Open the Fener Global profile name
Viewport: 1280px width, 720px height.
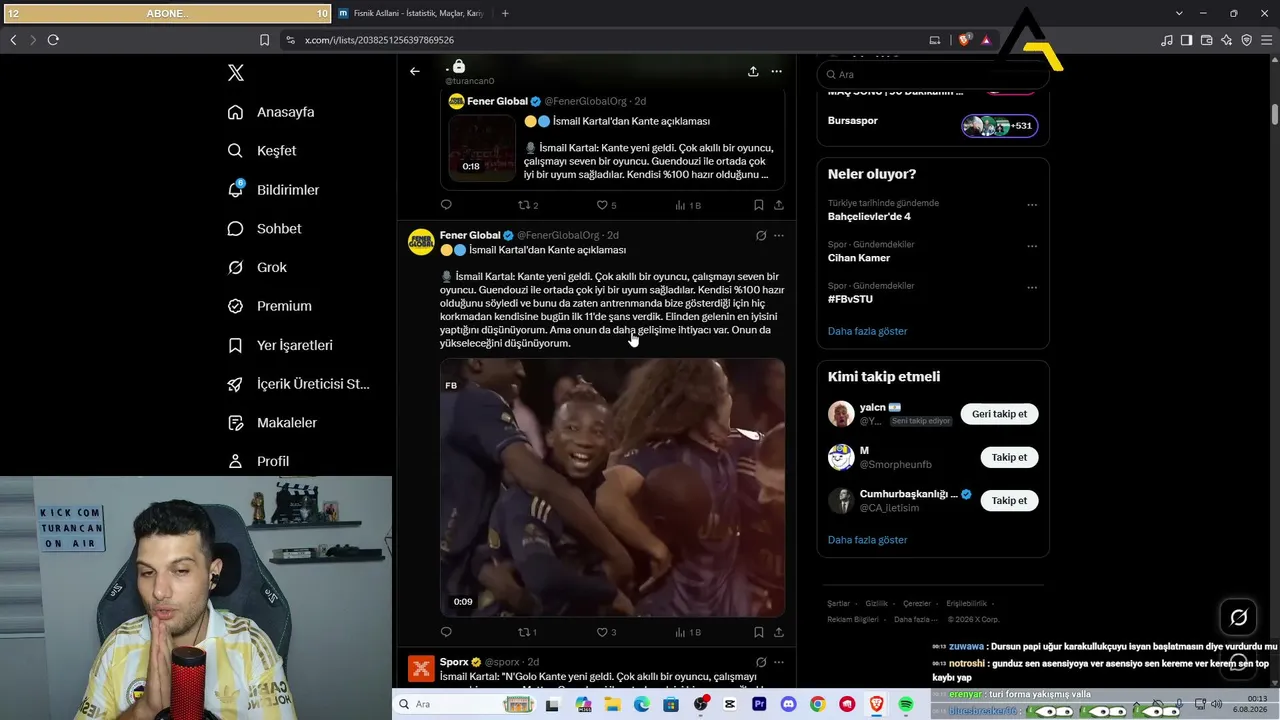pyautogui.click(x=470, y=235)
